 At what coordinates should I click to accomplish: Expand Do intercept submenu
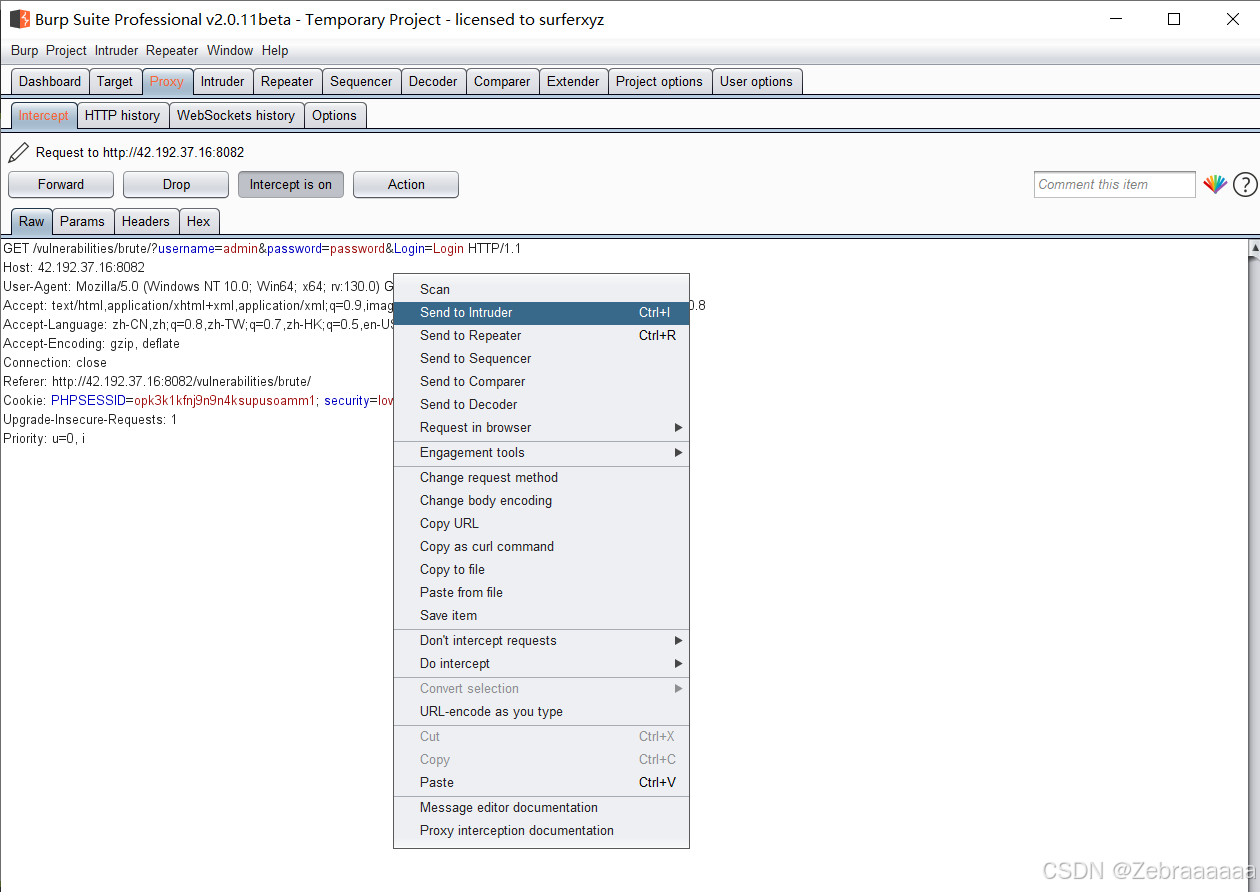point(541,663)
